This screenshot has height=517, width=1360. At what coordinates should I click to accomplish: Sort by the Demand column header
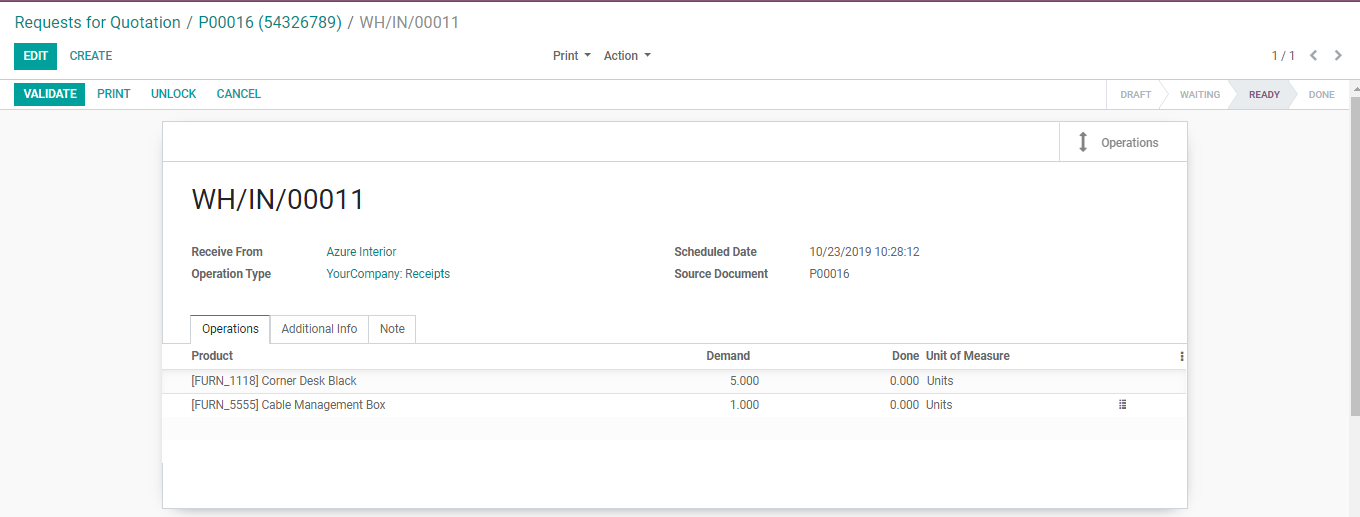click(728, 356)
